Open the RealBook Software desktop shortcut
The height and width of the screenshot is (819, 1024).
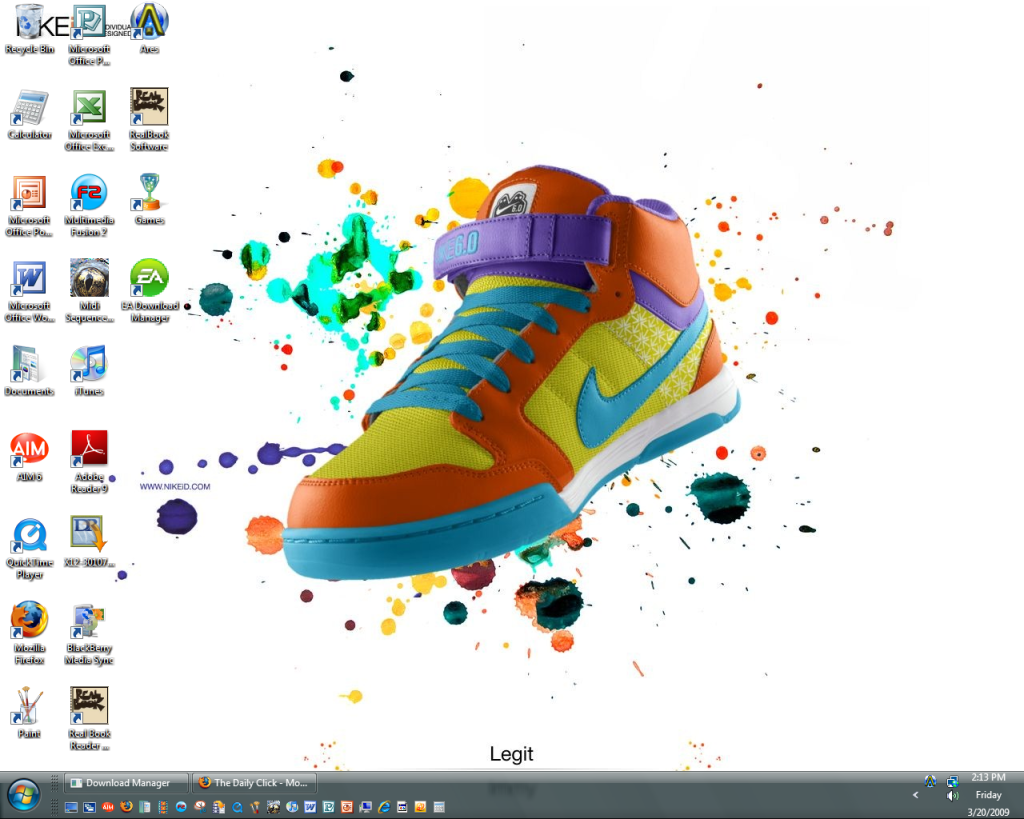[x=150, y=120]
